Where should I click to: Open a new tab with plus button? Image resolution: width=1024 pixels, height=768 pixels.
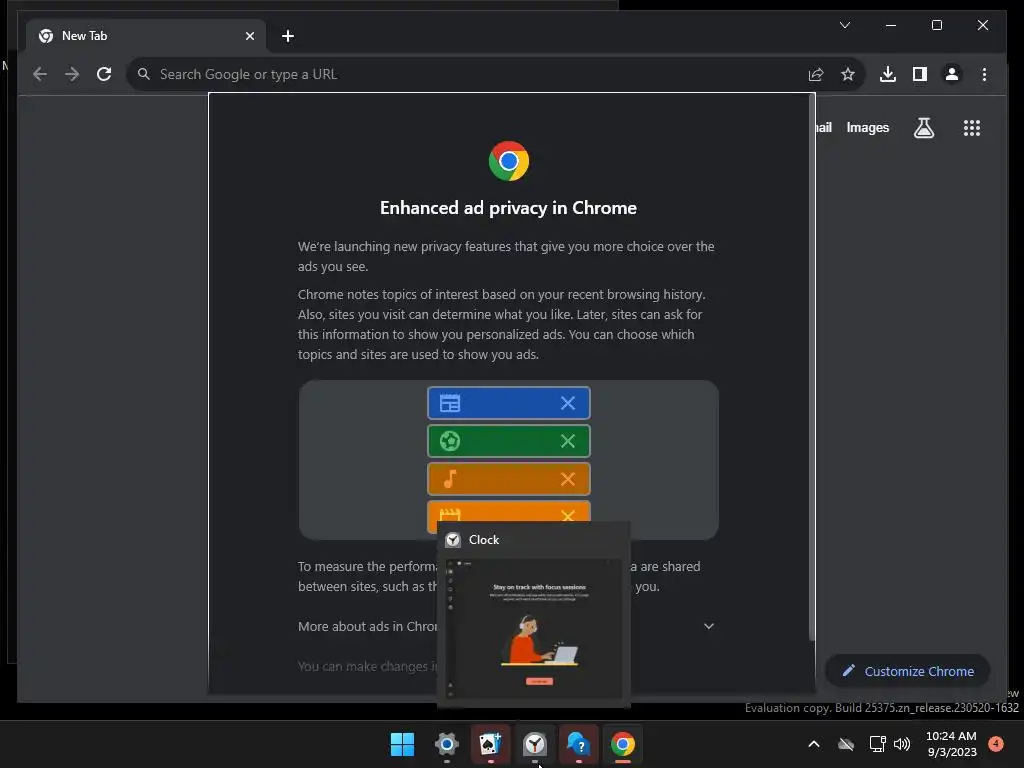[x=287, y=36]
